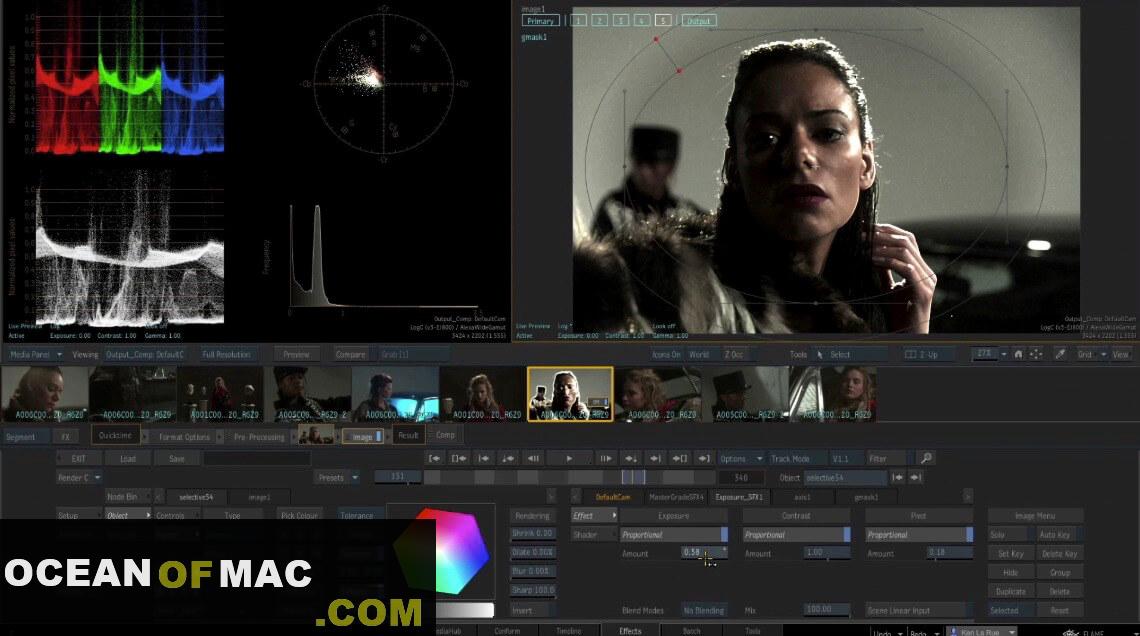Click the grayscale luminance gradient bar
The height and width of the screenshot is (636, 1140).
tap(465, 611)
